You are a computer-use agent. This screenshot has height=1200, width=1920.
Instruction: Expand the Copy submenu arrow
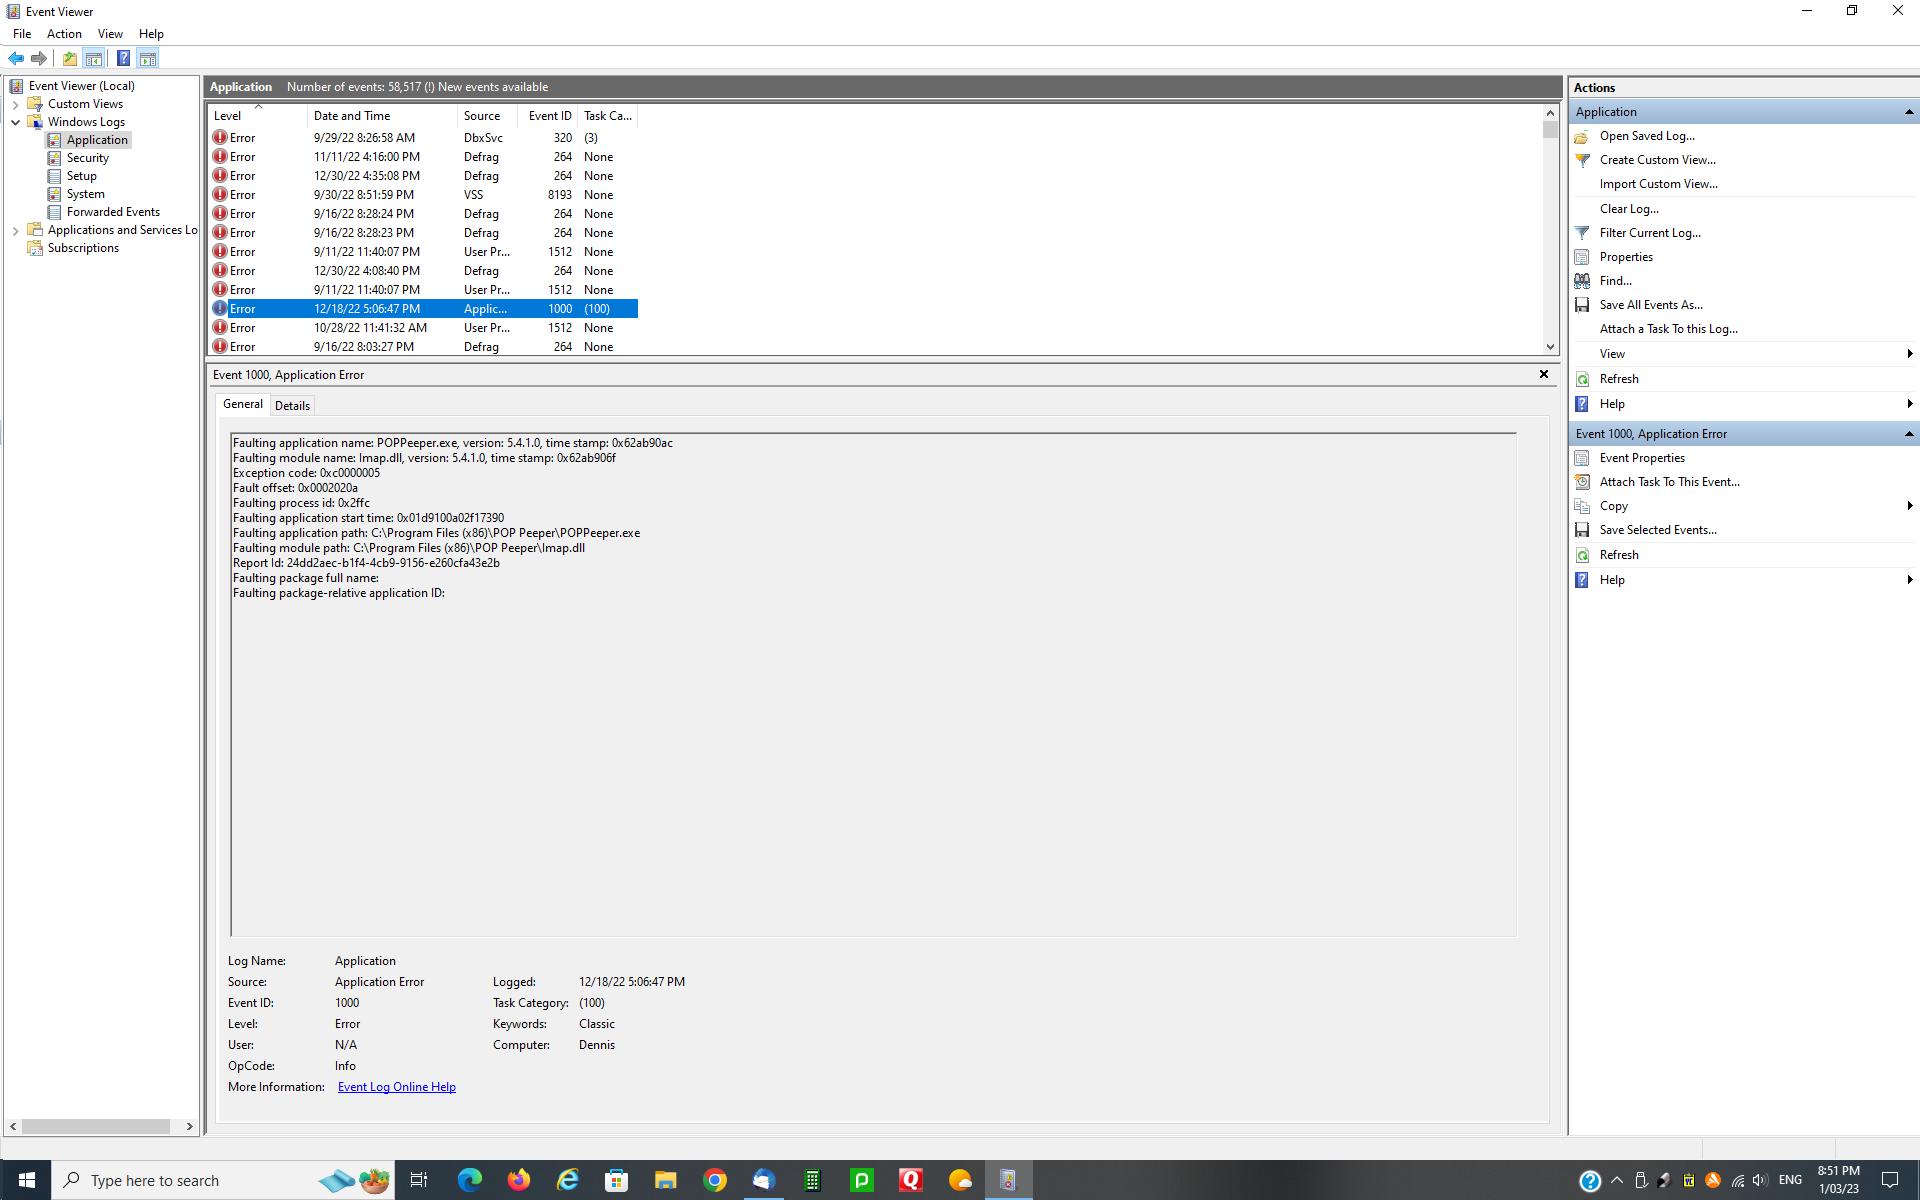(1909, 506)
